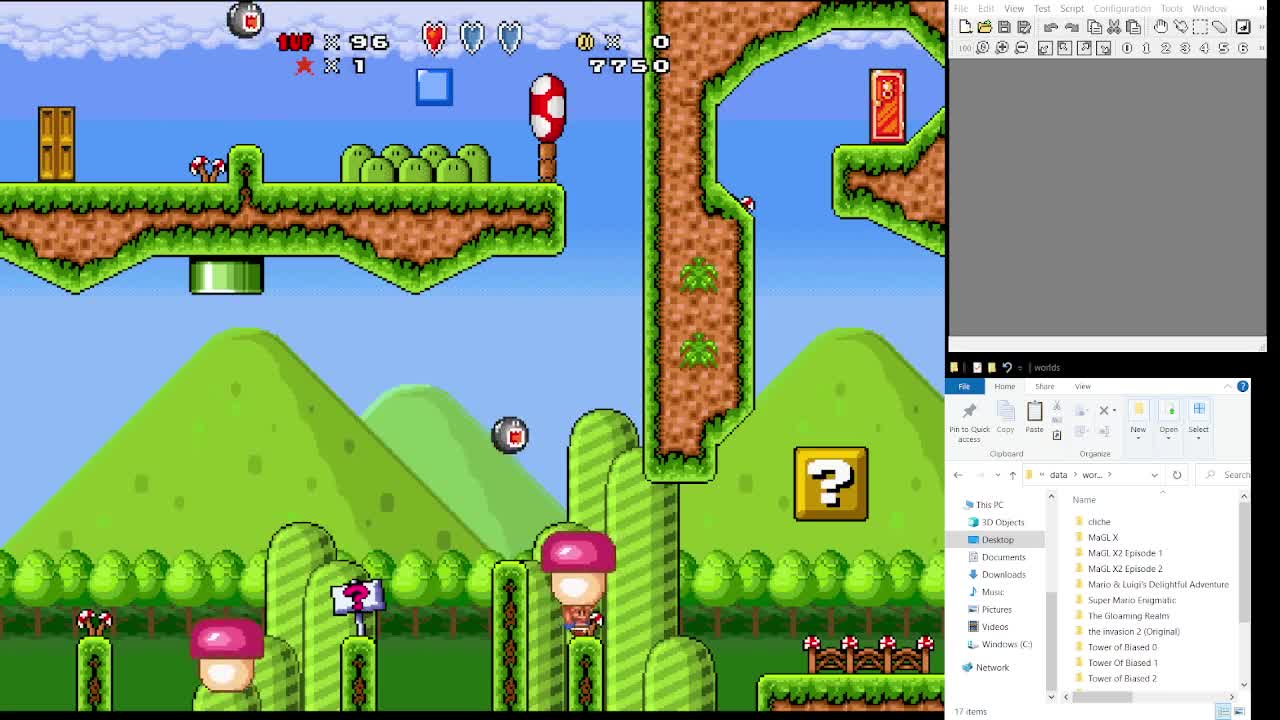Click the horizontal scrollbar in file list
1280x720 pixels.
[1101, 696]
